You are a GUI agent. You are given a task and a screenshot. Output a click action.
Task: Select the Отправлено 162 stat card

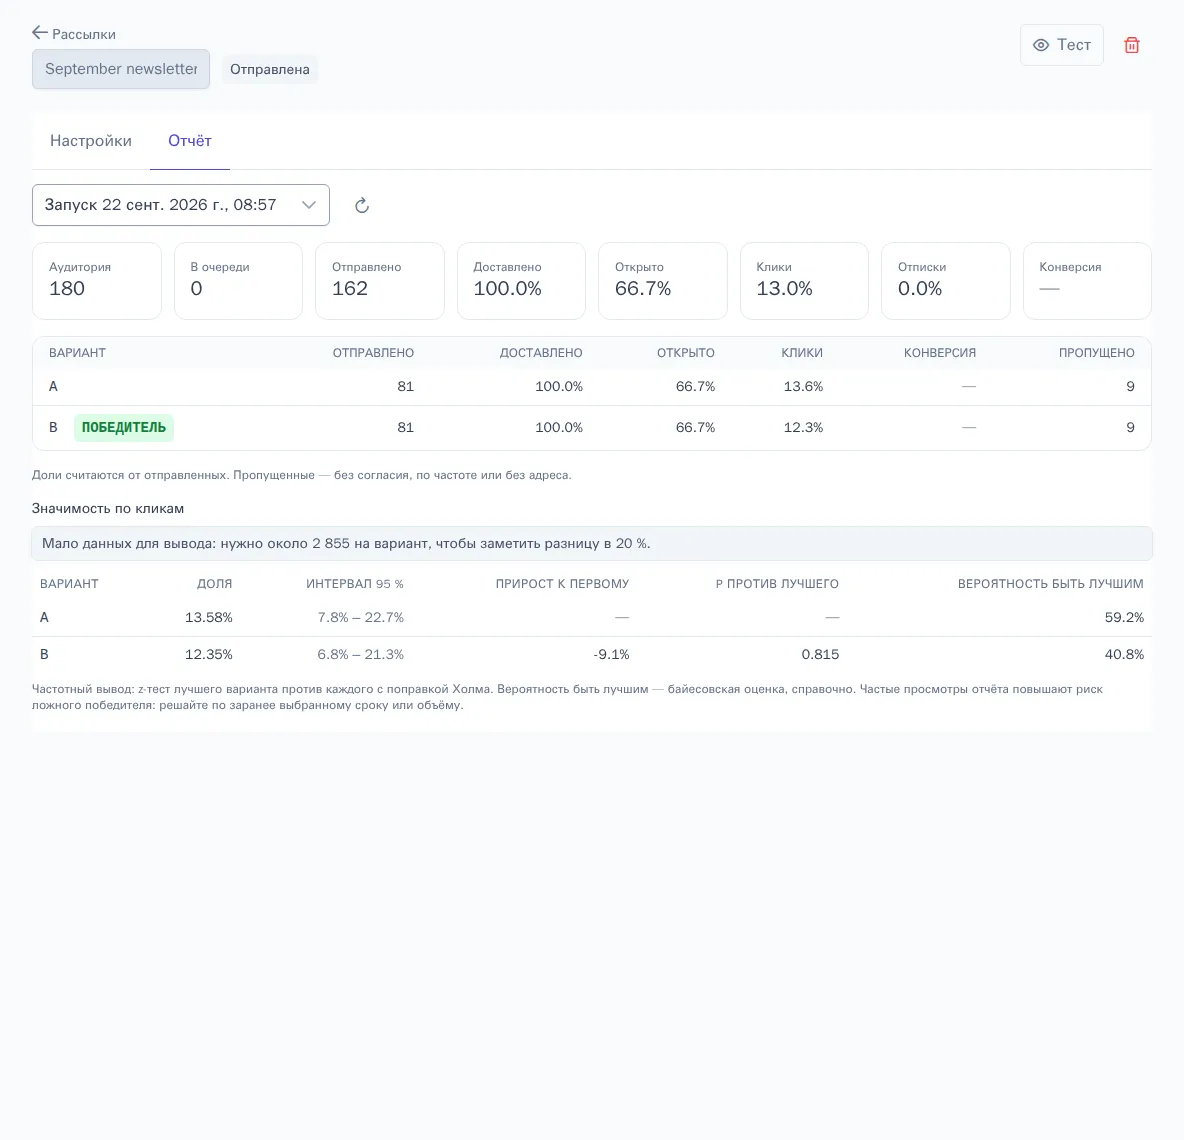click(x=380, y=281)
